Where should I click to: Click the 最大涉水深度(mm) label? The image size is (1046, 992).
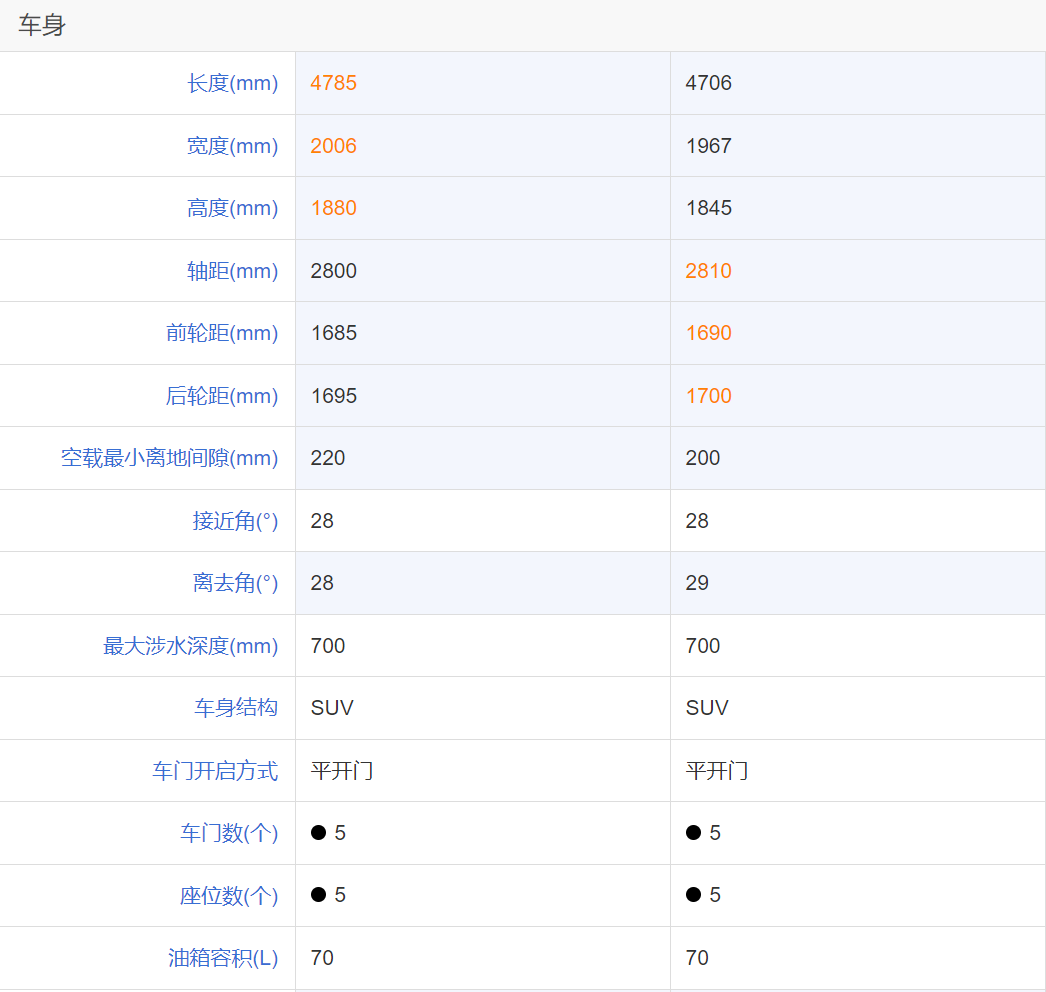click(x=190, y=646)
